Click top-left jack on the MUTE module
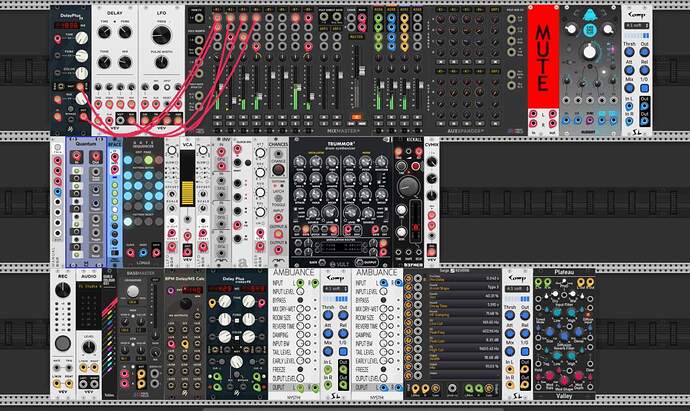The height and width of the screenshot is (411, 690). click(533, 114)
